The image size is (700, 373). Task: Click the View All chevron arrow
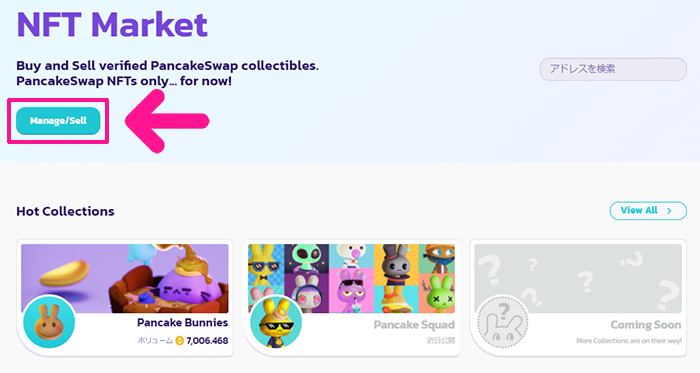point(669,211)
